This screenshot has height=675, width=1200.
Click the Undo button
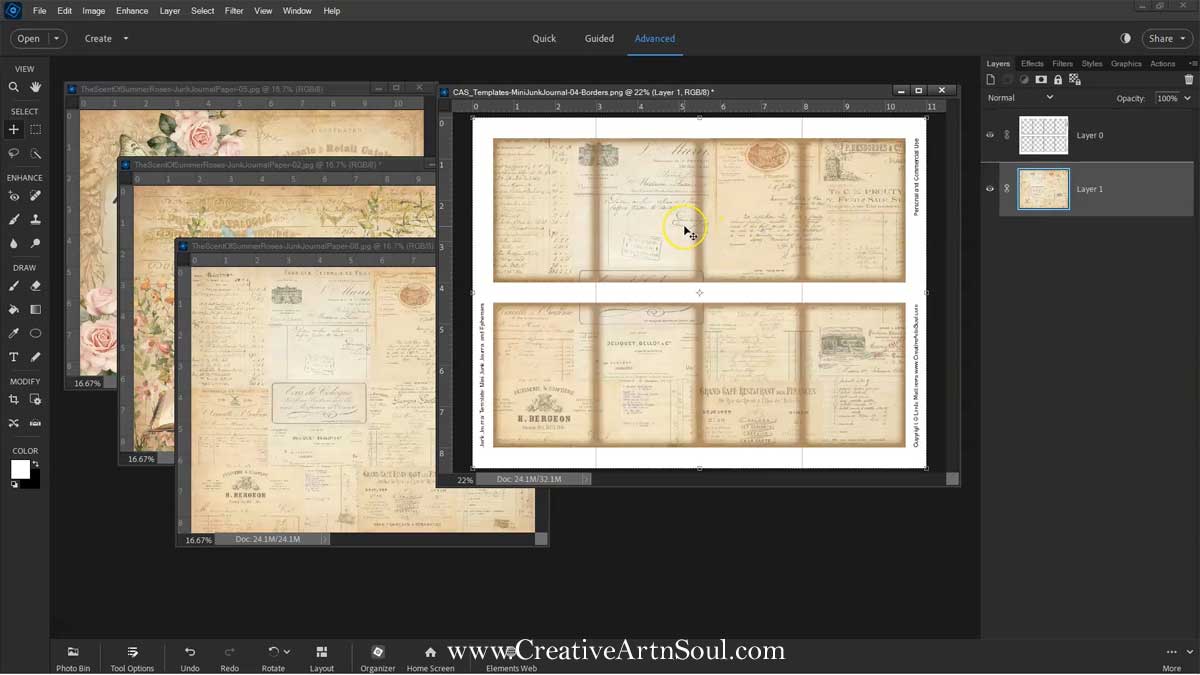[190, 658]
